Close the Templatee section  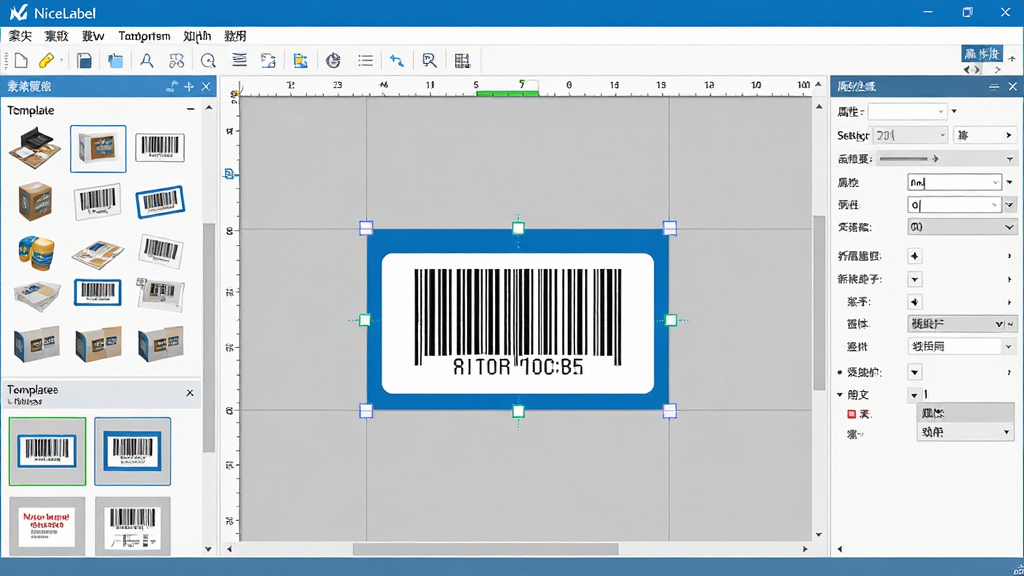[x=190, y=392]
